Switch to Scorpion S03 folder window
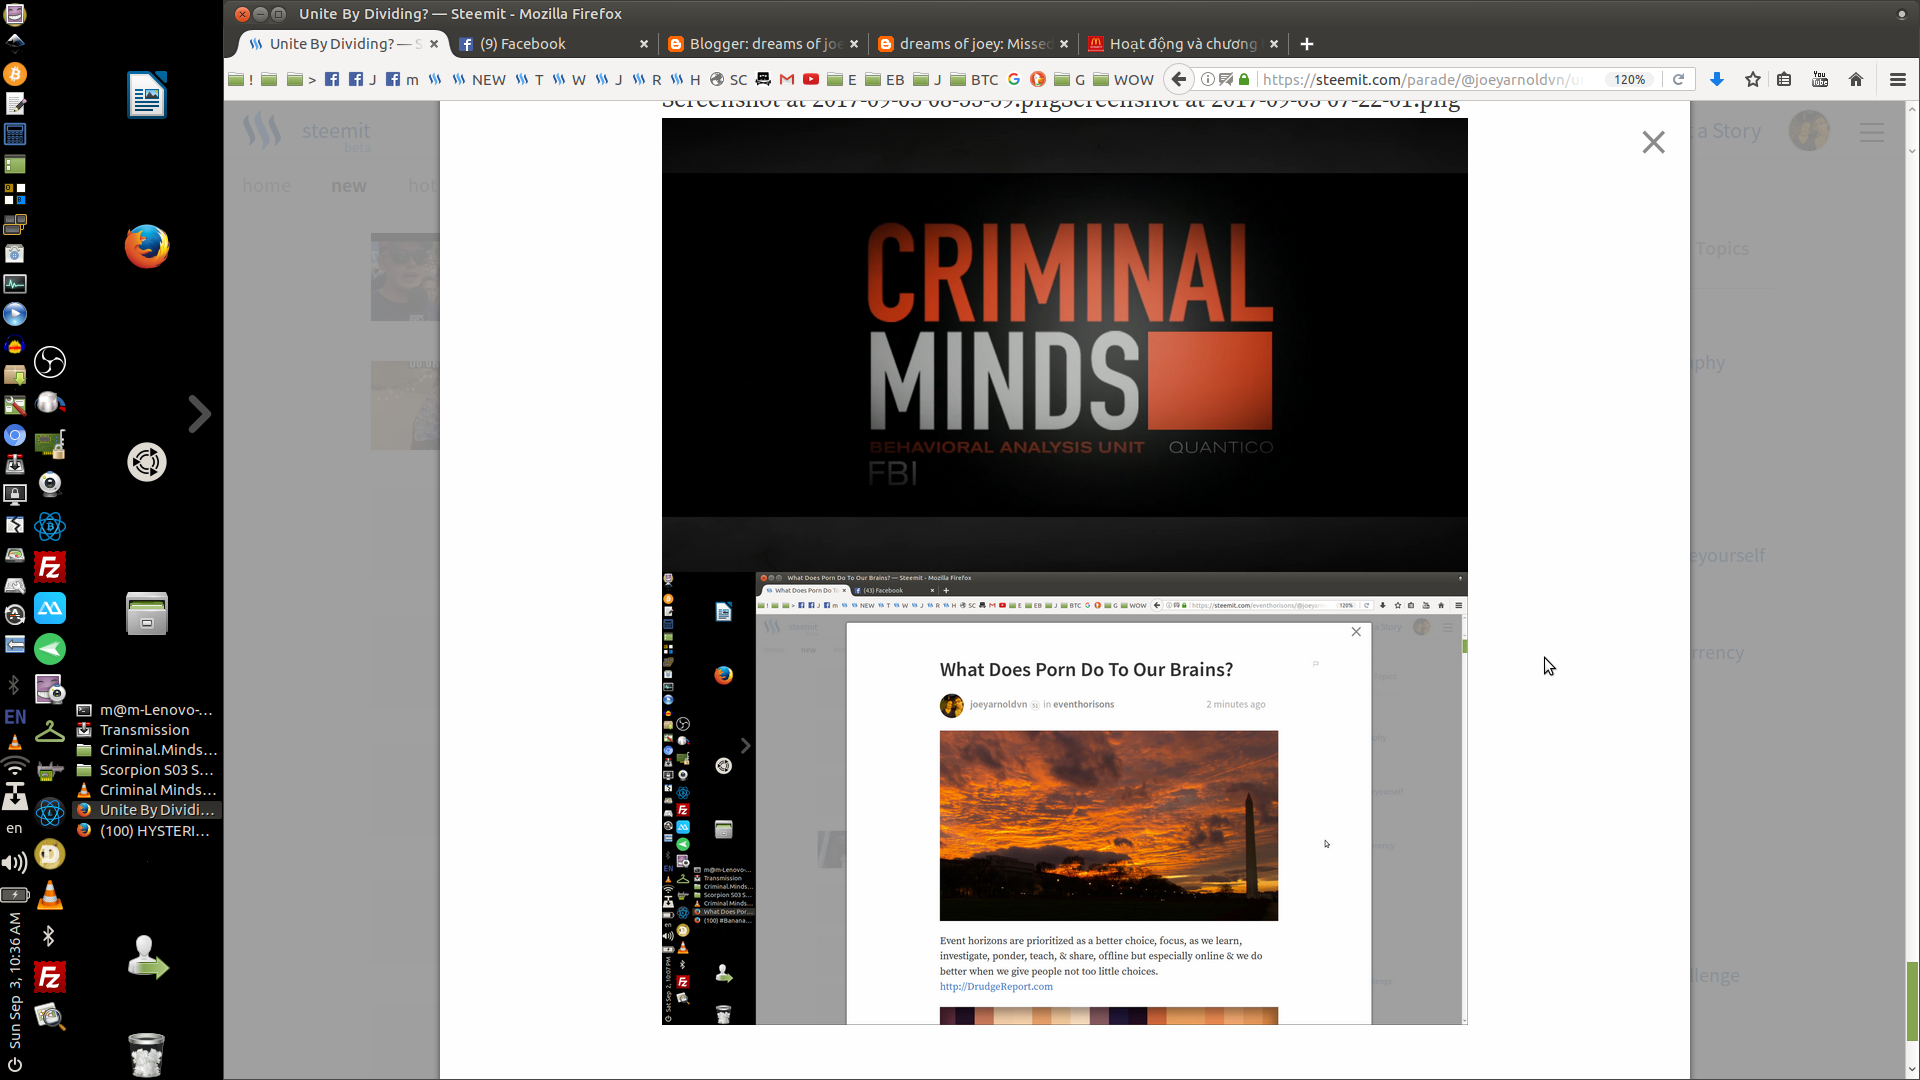1920x1080 pixels. (146, 770)
